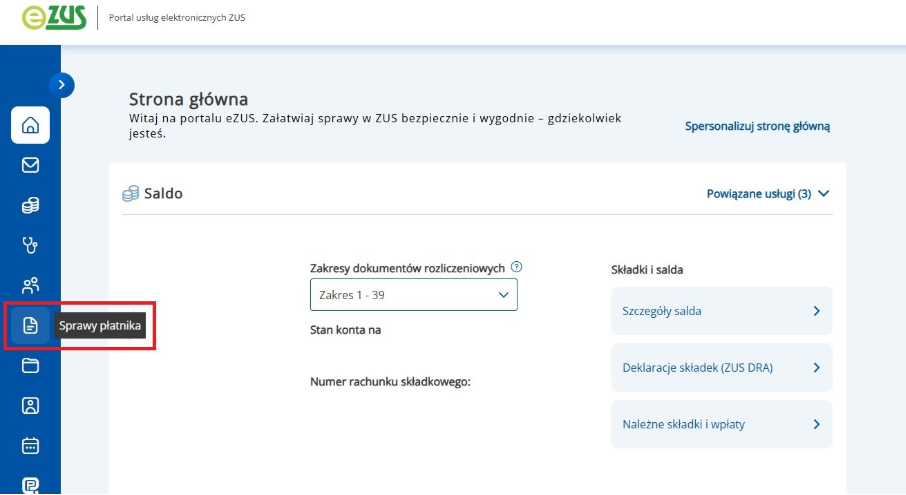Click the bottom sidebar icon below the calendar
Viewport: 906px width, 495px height.
coord(30,483)
